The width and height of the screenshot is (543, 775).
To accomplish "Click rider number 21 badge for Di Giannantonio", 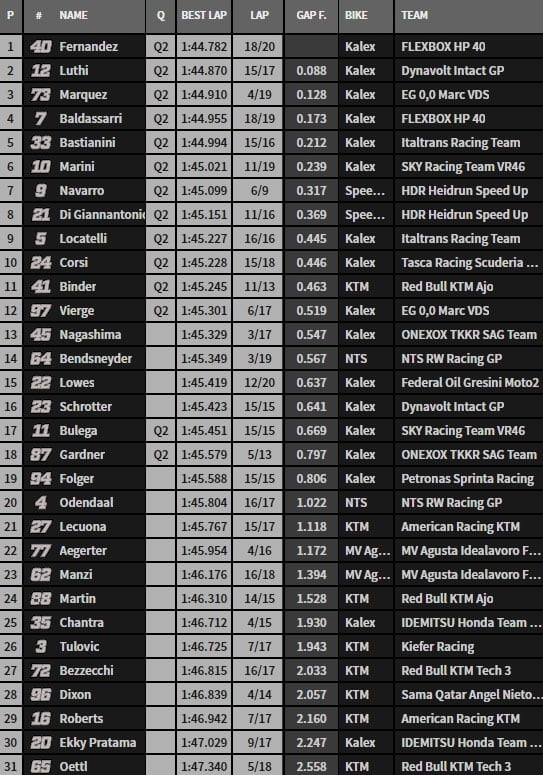I will [x=41, y=215].
